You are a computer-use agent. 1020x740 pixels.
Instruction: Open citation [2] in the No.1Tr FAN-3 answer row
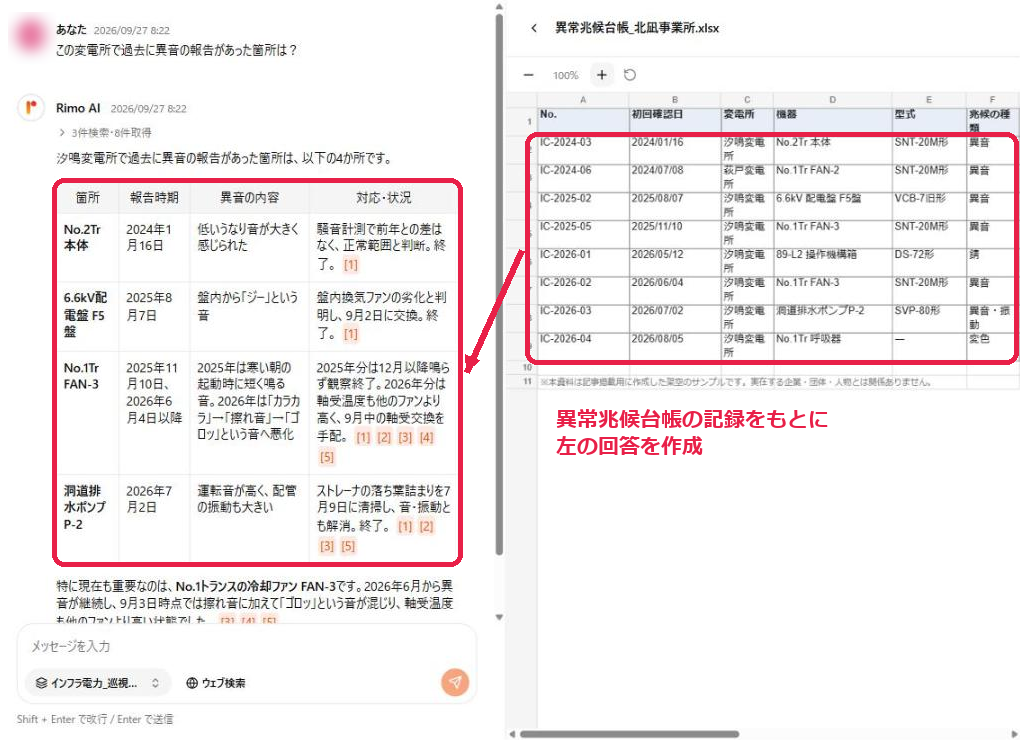(x=384, y=438)
